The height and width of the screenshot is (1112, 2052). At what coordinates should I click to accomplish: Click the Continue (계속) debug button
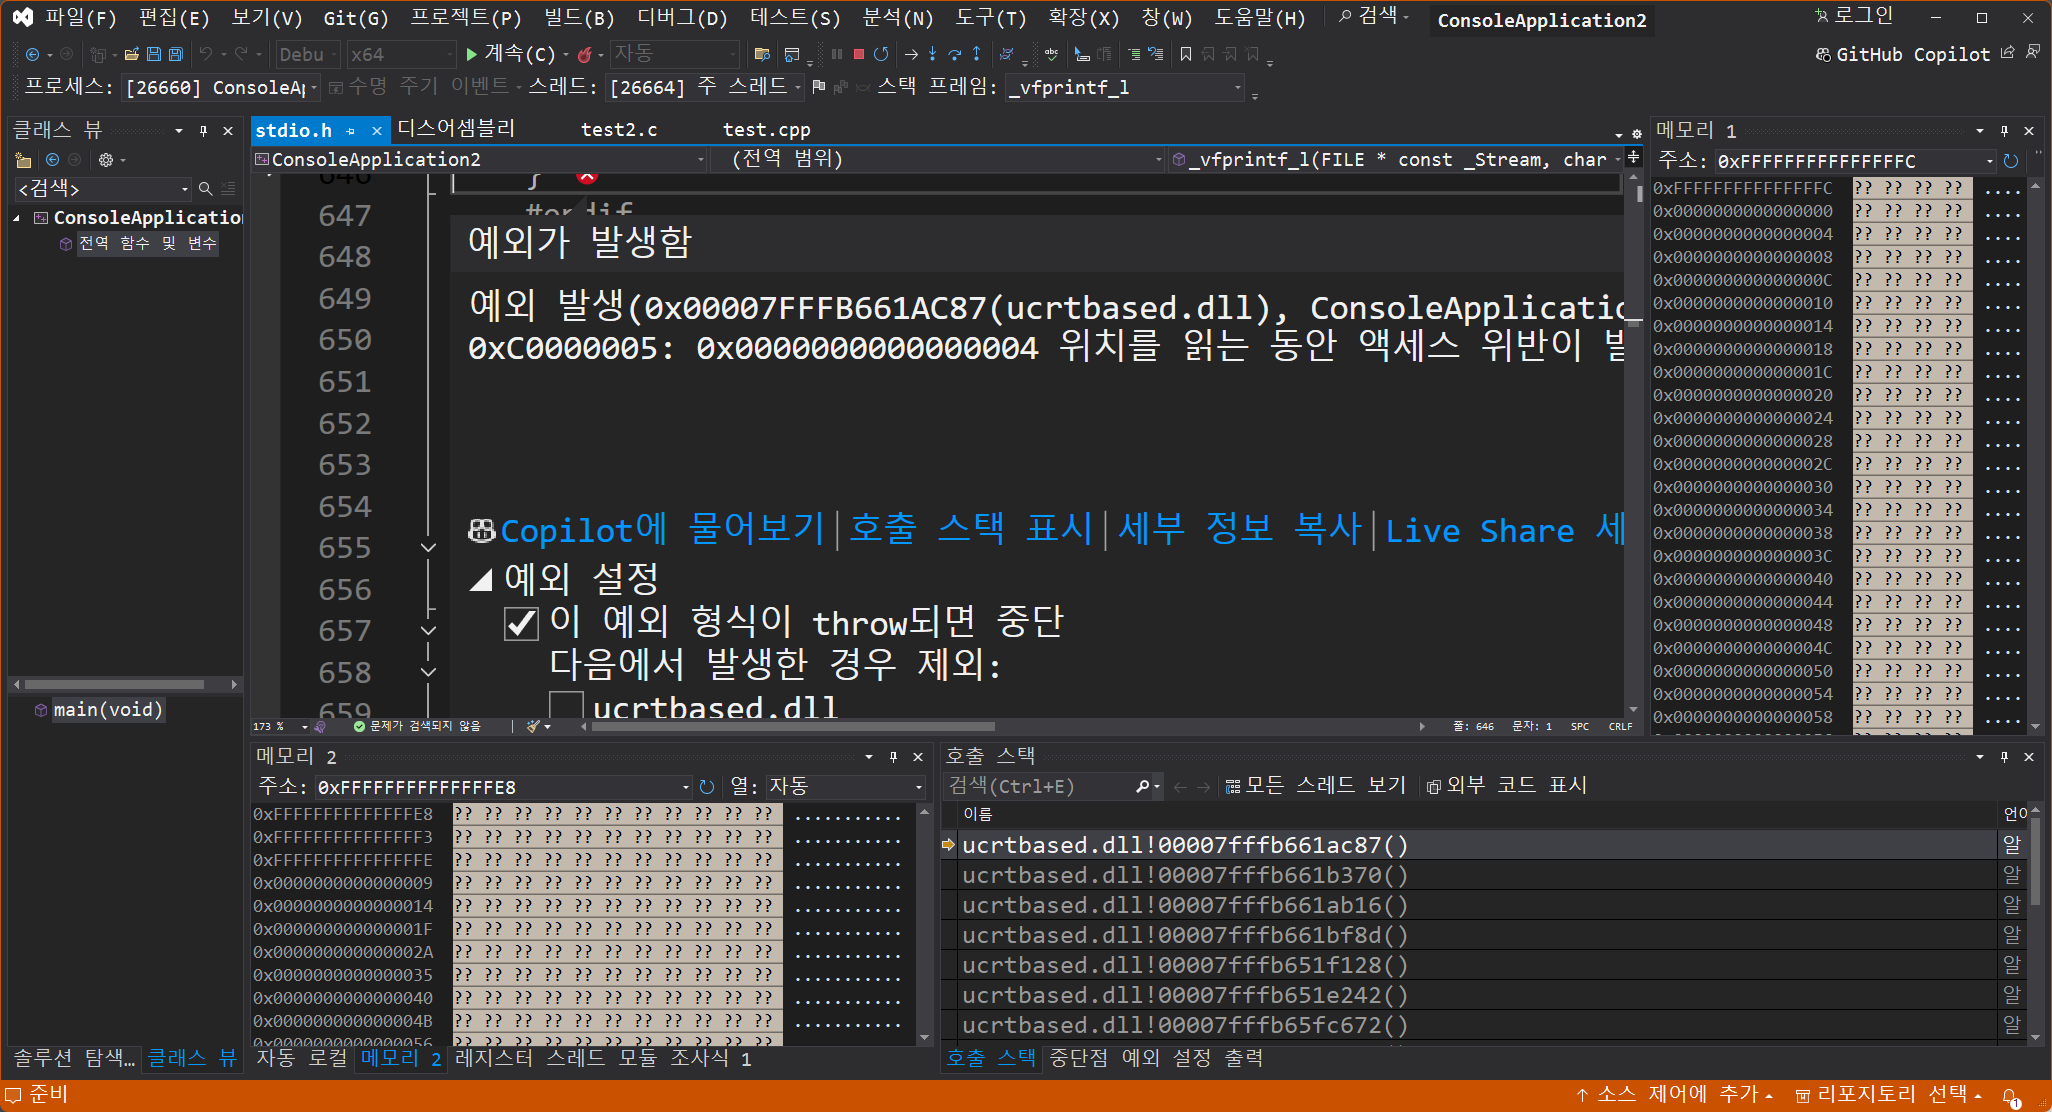[510, 54]
